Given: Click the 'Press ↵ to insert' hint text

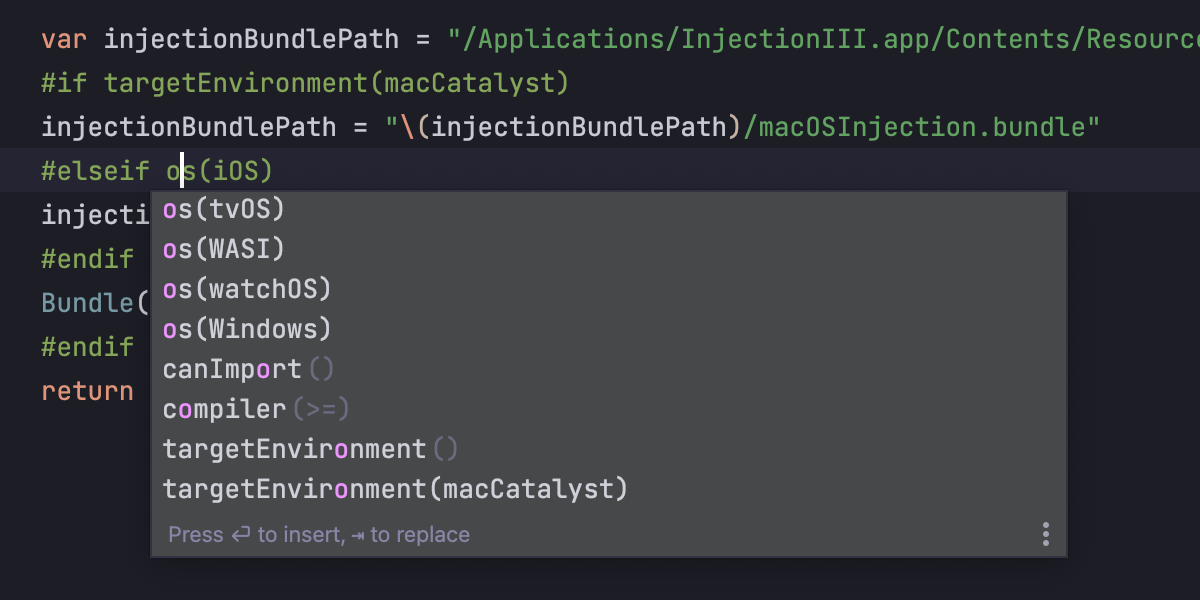Looking at the screenshot, I should [254, 535].
